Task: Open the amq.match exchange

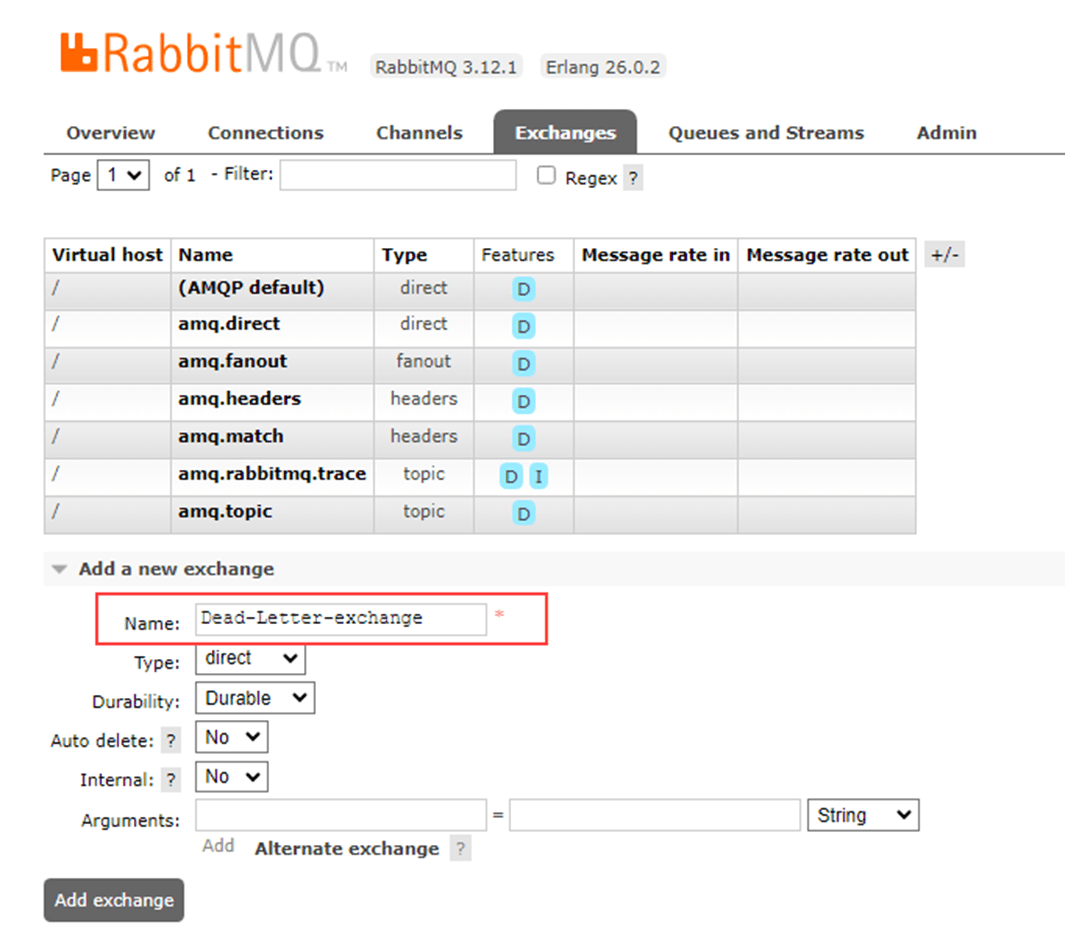Action: (231, 436)
